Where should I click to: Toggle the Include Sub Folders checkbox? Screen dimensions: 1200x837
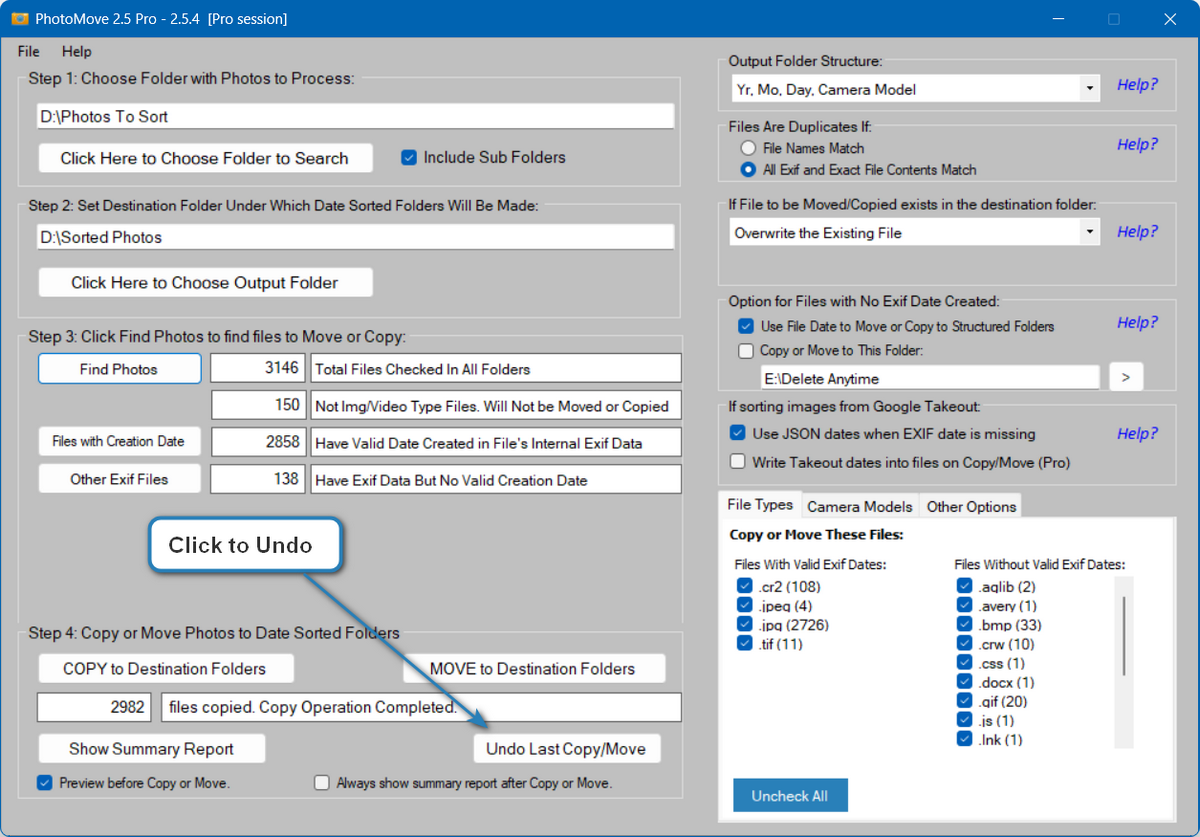[x=409, y=157]
